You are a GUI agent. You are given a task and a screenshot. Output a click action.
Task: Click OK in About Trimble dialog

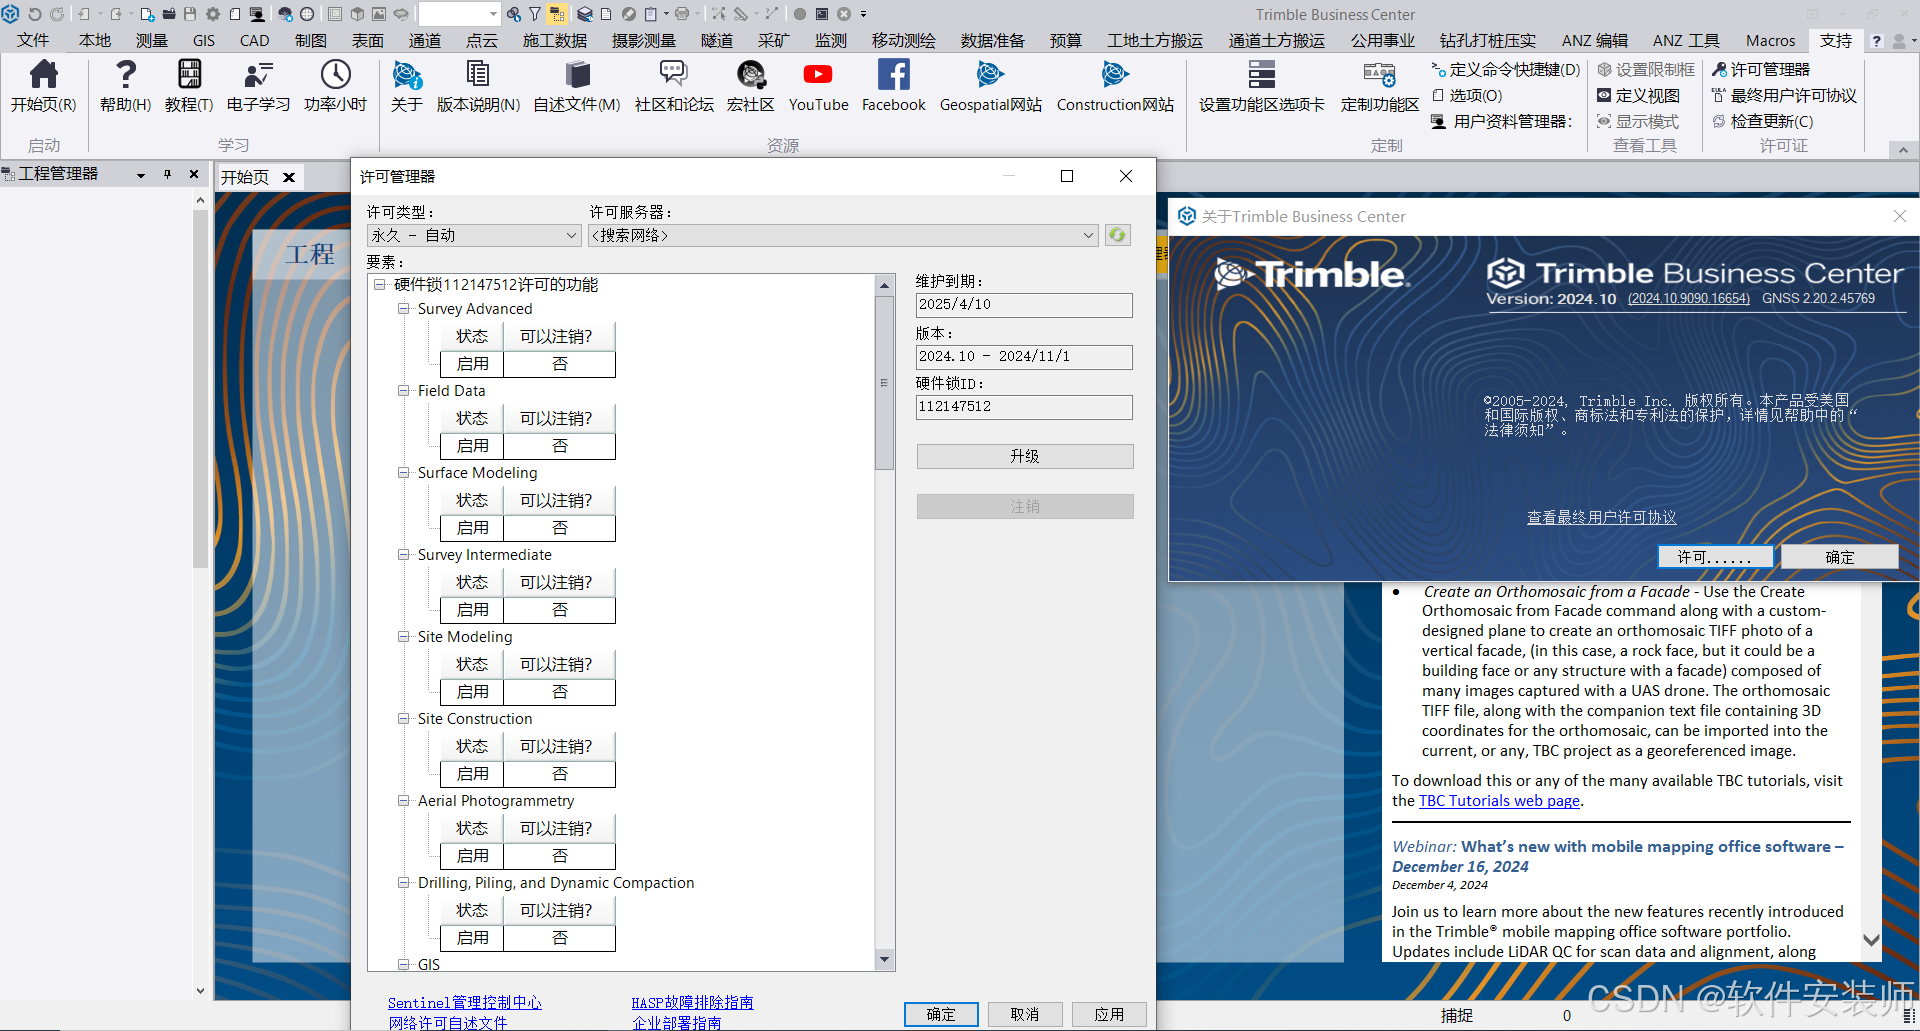1839,557
